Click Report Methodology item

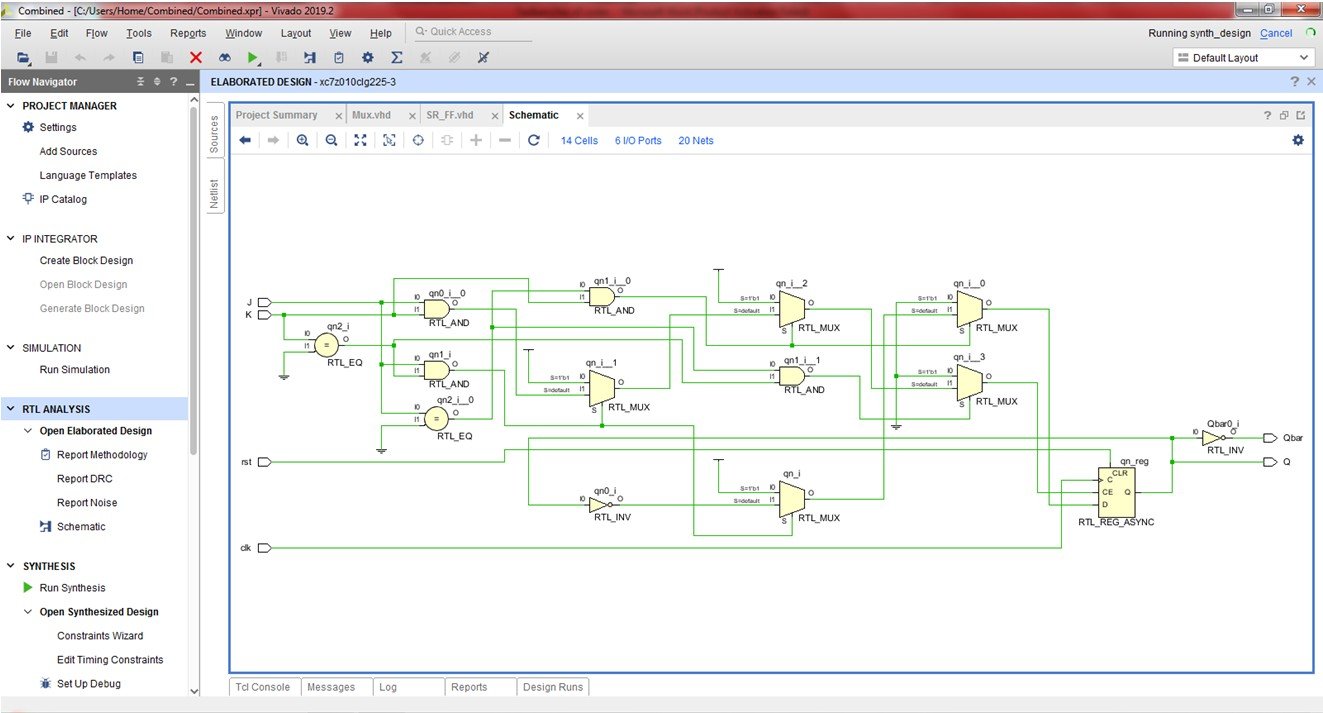[x=102, y=455]
